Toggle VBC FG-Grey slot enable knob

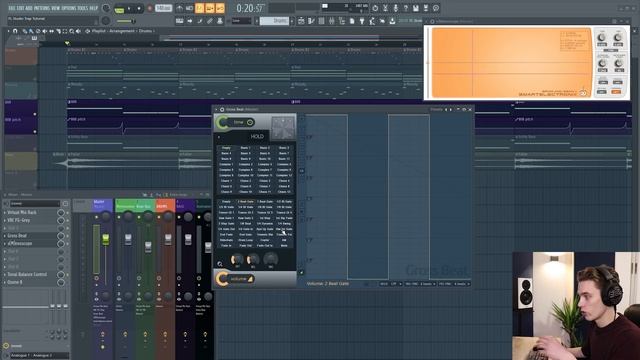(61, 220)
